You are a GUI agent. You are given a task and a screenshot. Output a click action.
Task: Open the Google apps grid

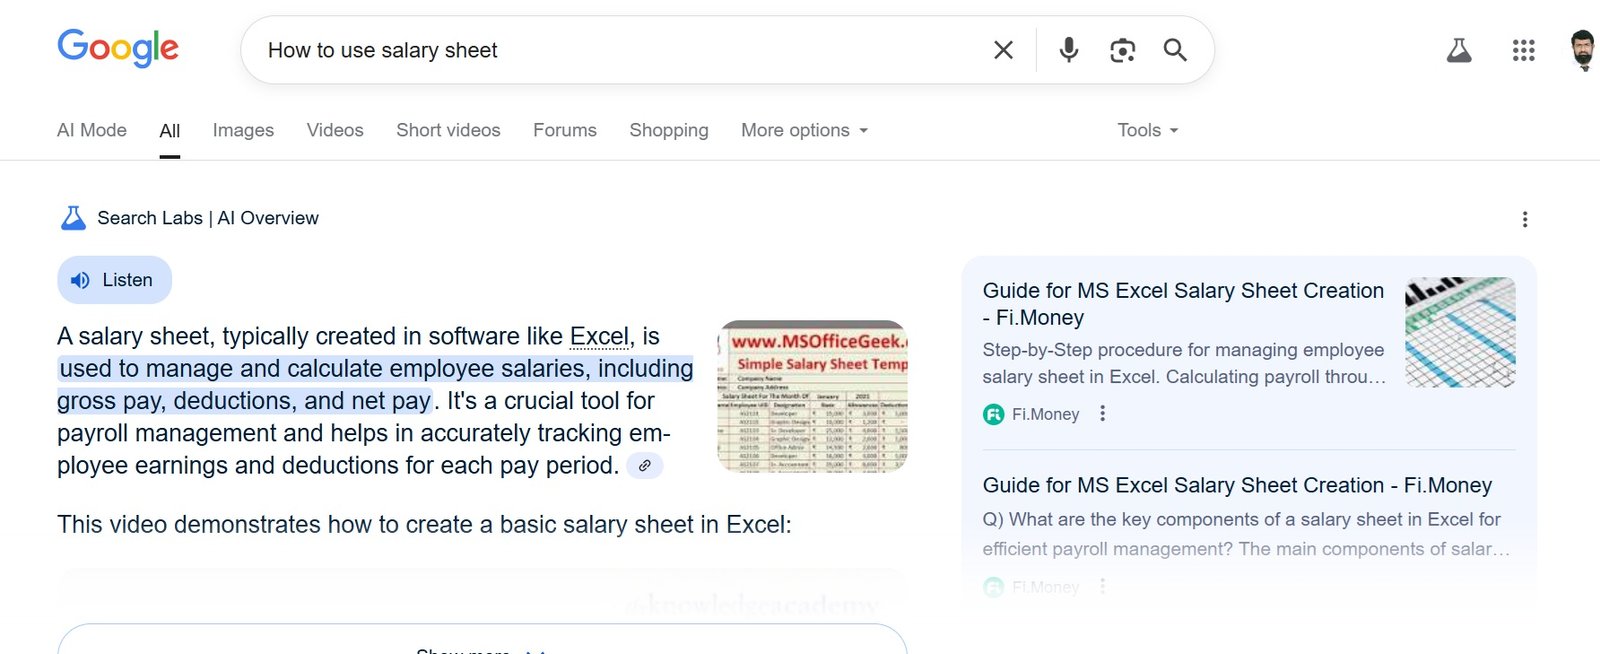coord(1523,49)
